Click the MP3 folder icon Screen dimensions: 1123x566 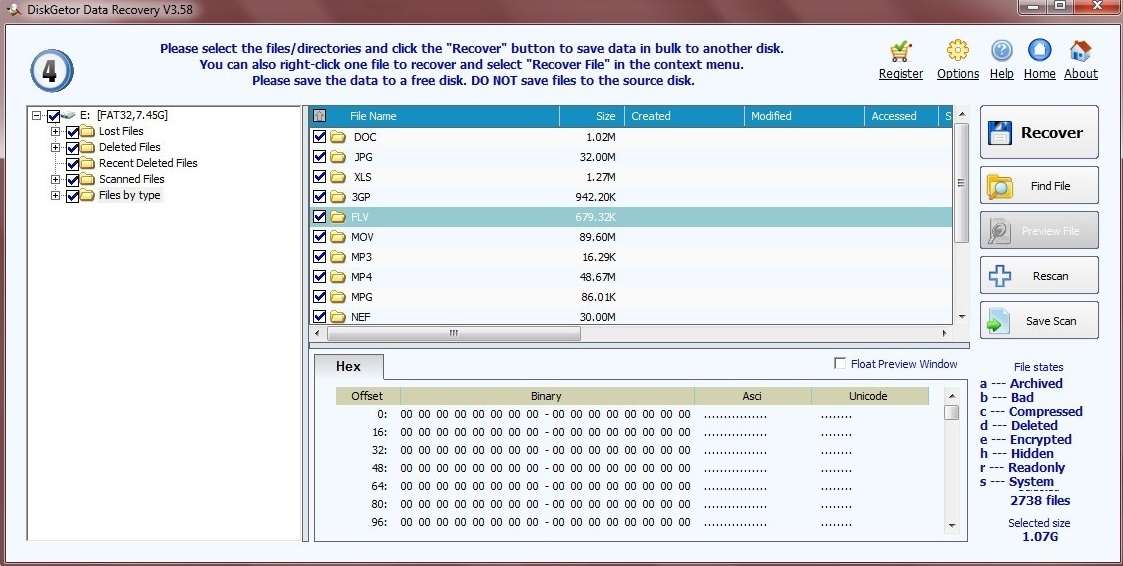pyautogui.click(x=338, y=257)
